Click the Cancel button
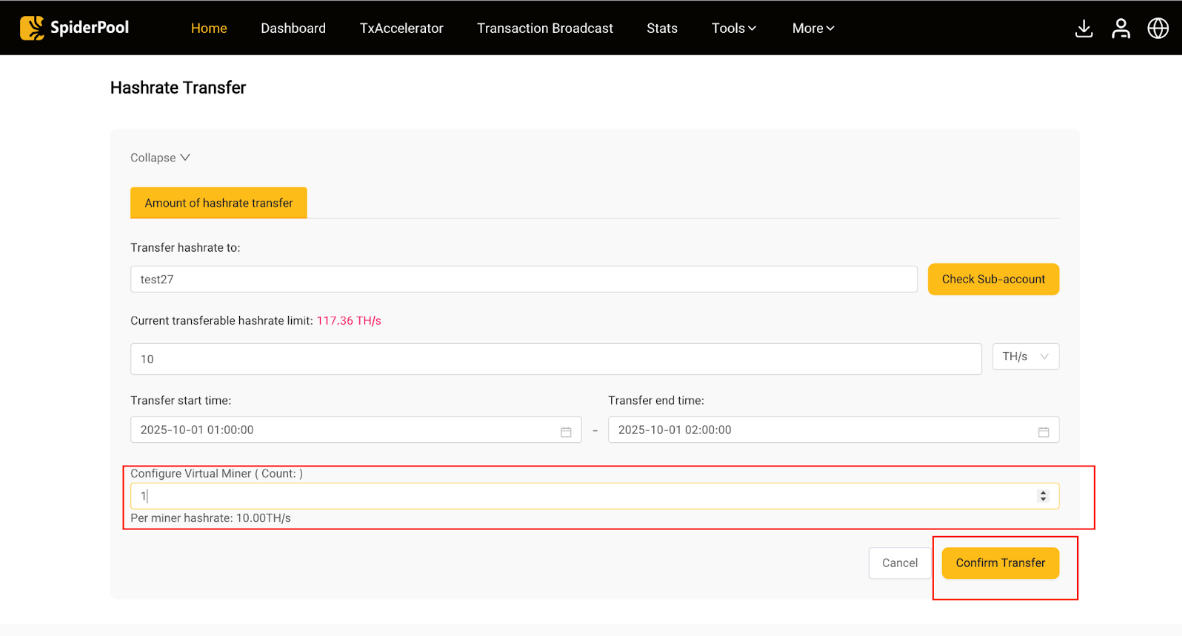The width and height of the screenshot is (1182, 636). click(899, 563)
